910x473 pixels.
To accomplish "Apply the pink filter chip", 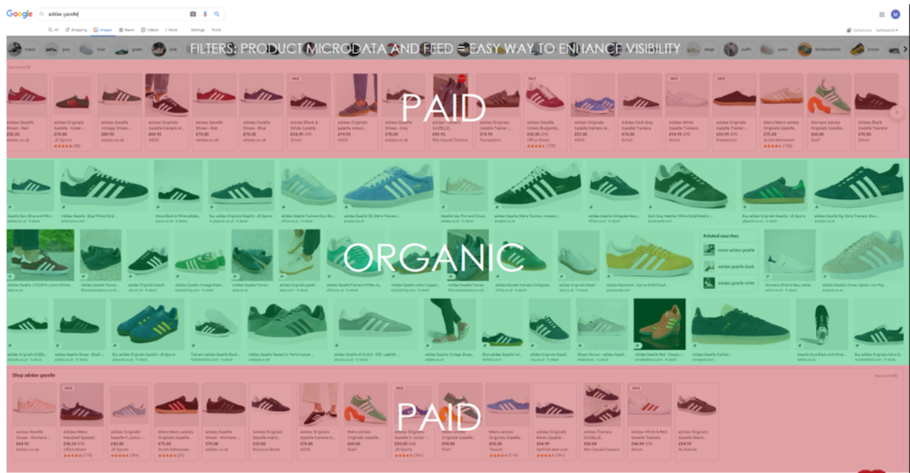I will pyautogui.click(x=165, y=49).
